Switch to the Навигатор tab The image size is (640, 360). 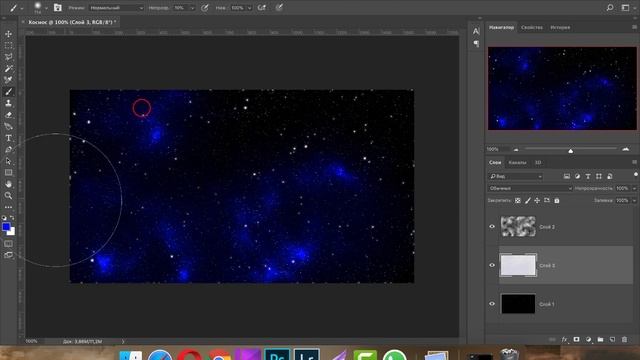[502, 27]
